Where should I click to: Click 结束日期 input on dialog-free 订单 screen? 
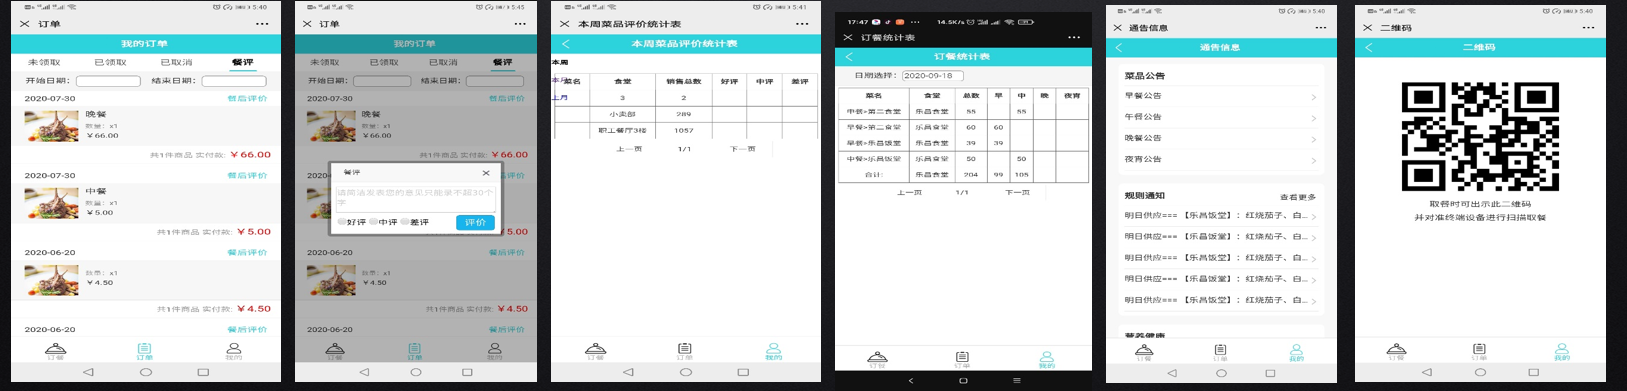(x=234, y=81)
